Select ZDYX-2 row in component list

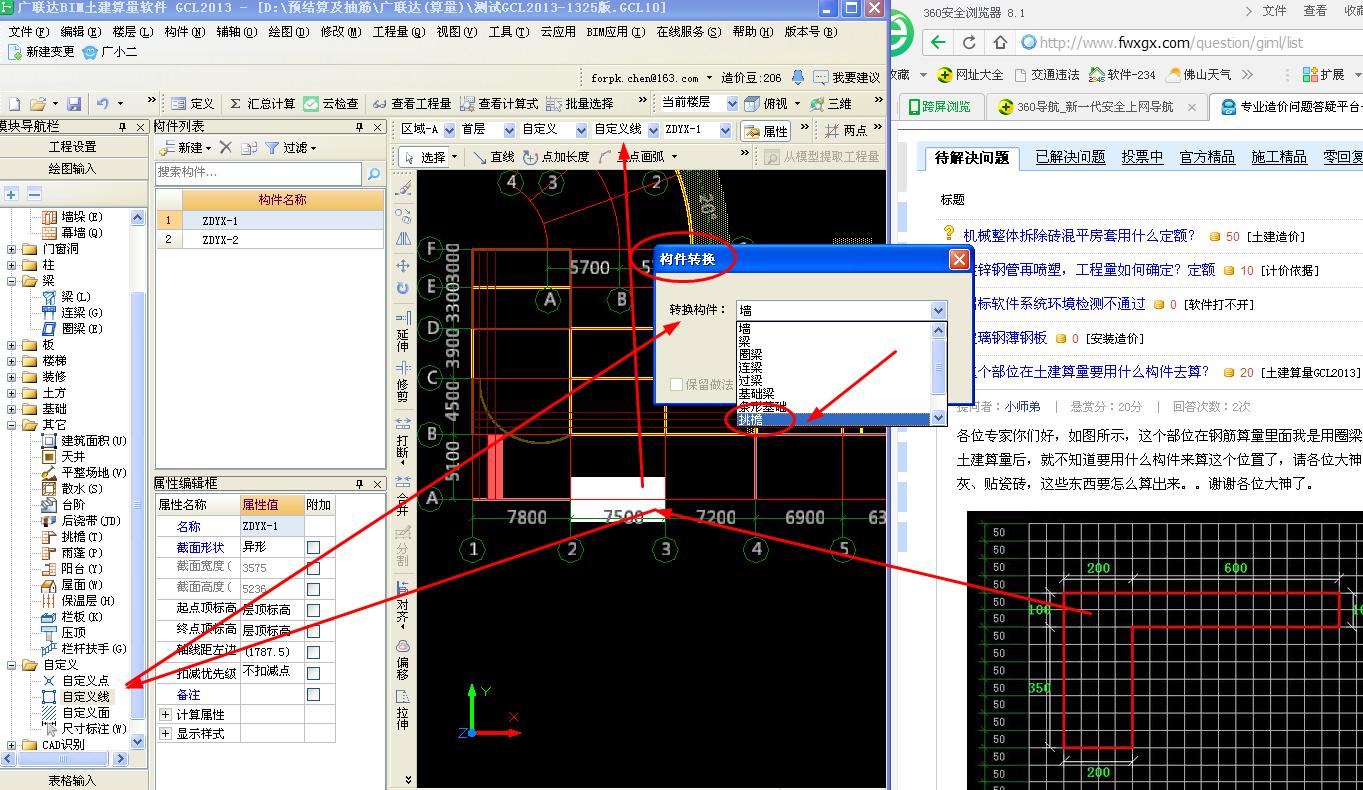pyautogui.click(x=269, y=240)
